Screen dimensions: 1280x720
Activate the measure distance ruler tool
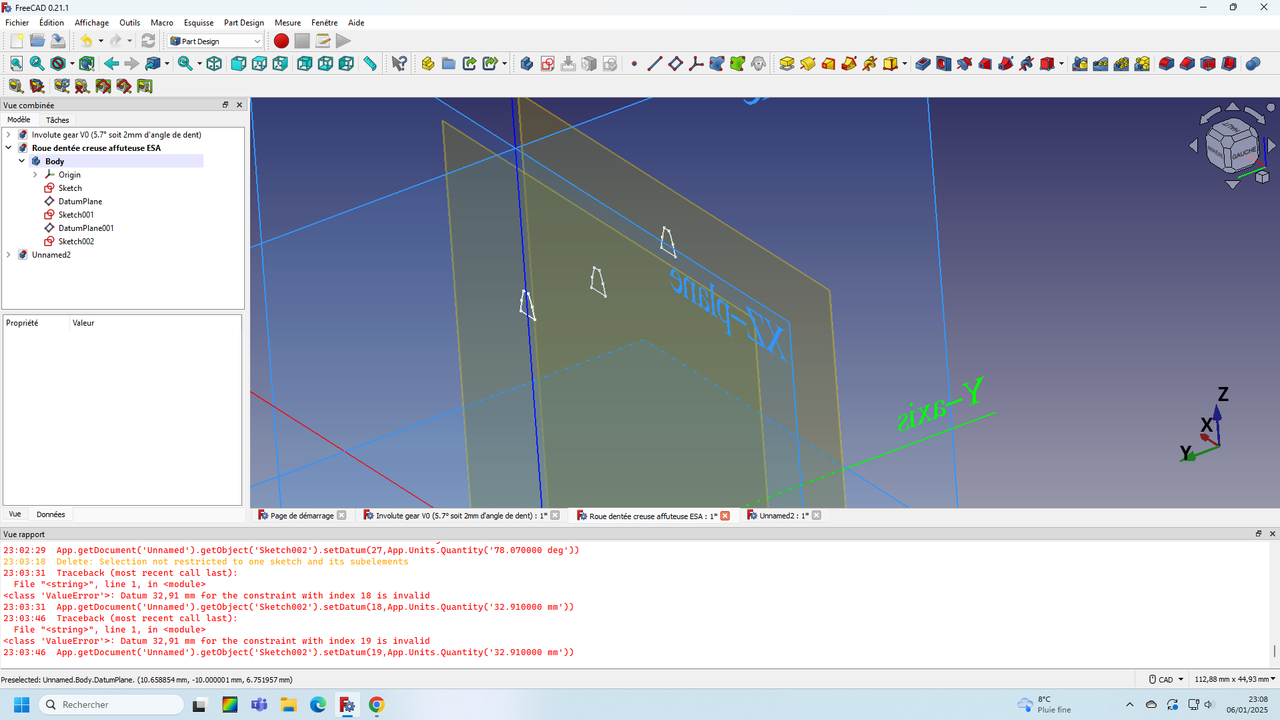point(370,63)
